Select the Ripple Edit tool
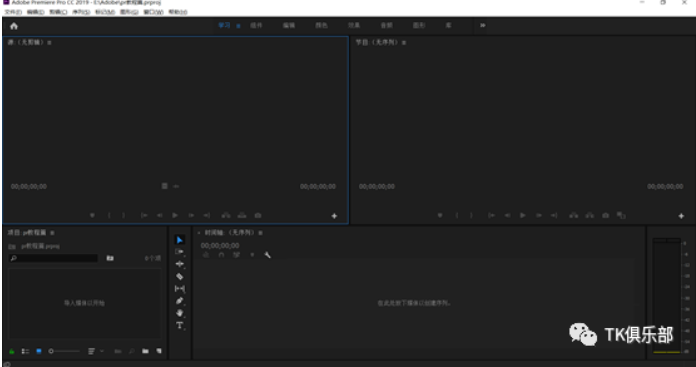The image size is (696, 367). 179,264
